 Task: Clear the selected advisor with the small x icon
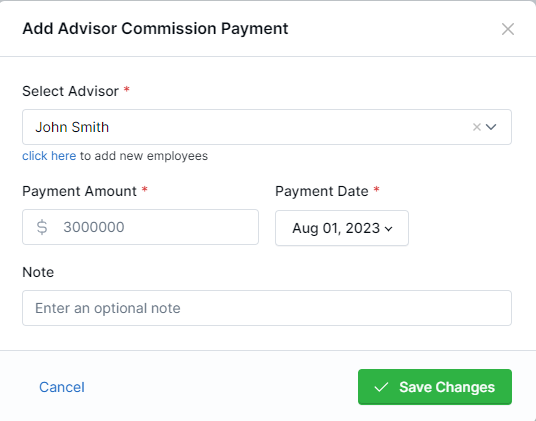pyautogui.click(x=477, y=127)
